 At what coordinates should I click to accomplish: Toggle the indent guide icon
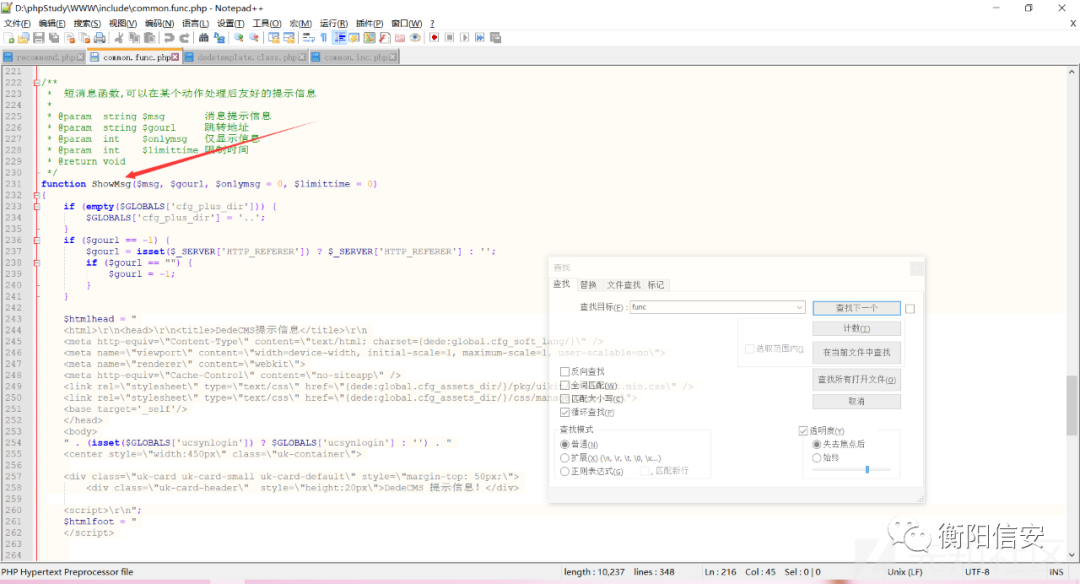(340, 38)
